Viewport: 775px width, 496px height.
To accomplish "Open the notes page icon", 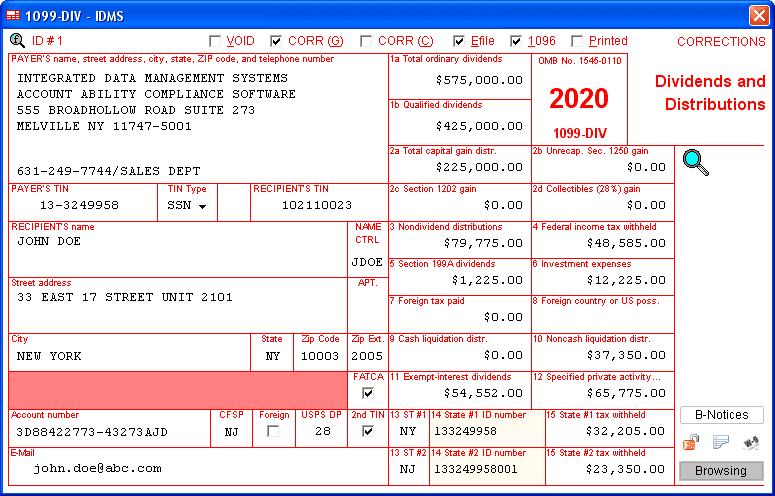I will pos(721,442).
